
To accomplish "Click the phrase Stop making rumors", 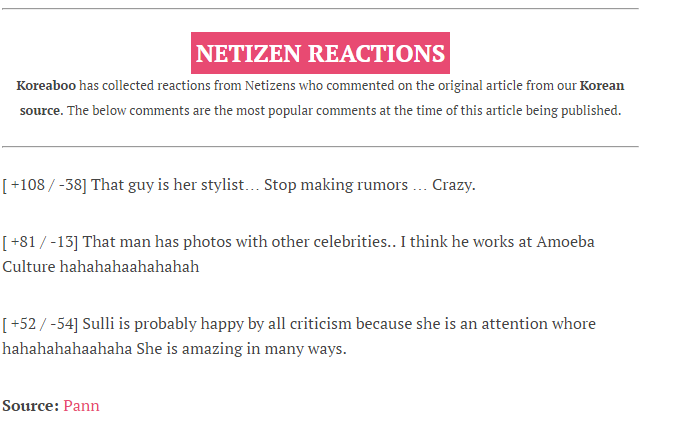I will click(336, 185).
